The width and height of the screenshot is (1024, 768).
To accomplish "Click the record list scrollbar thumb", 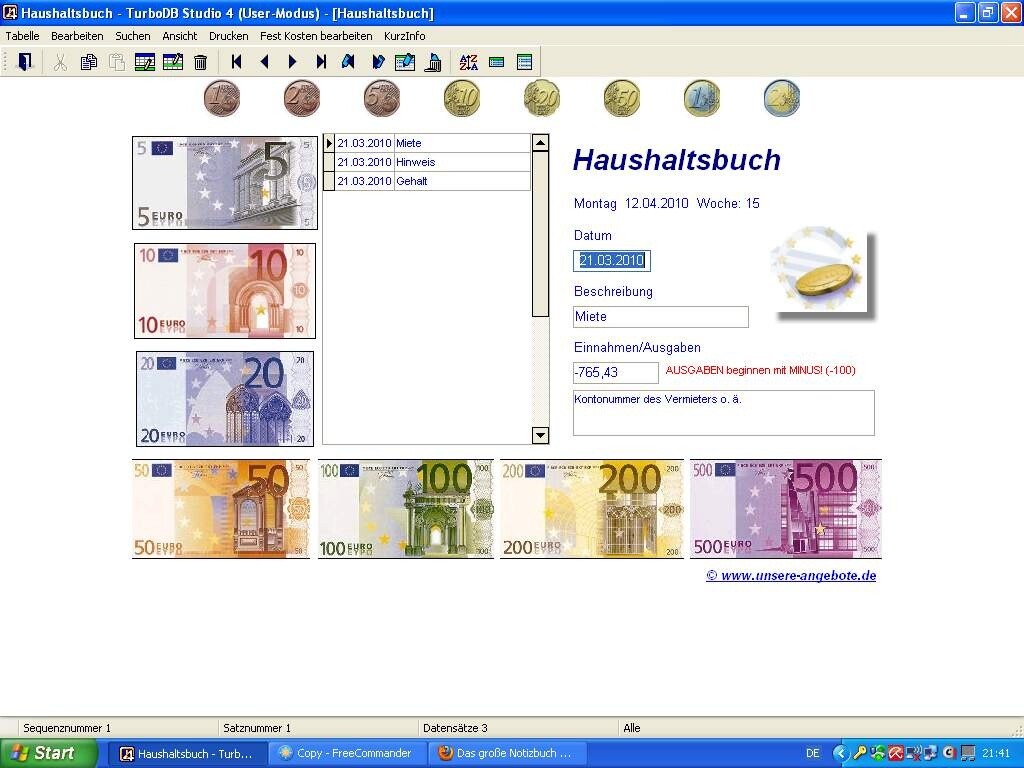I will (540, 234).
